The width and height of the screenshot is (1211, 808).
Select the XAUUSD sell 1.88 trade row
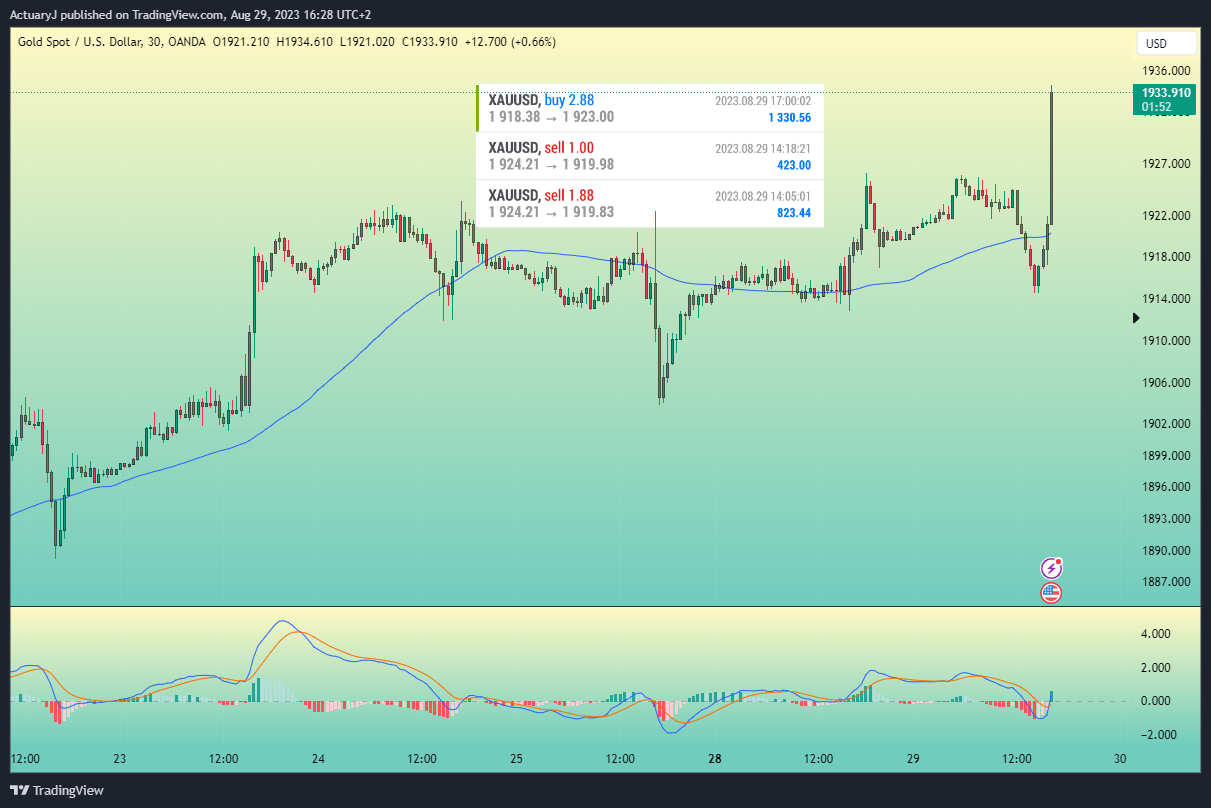click(x=650, y=204)
